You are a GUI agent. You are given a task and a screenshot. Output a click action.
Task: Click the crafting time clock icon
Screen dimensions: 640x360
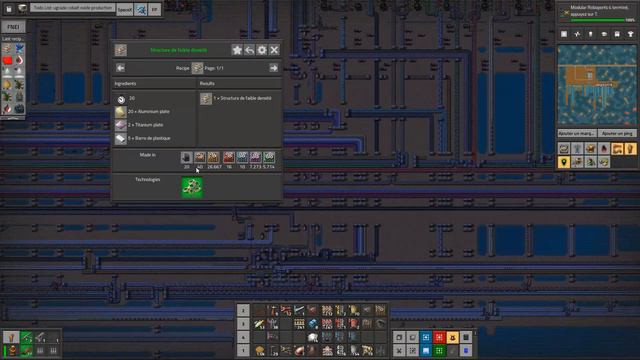pos(121,99)
